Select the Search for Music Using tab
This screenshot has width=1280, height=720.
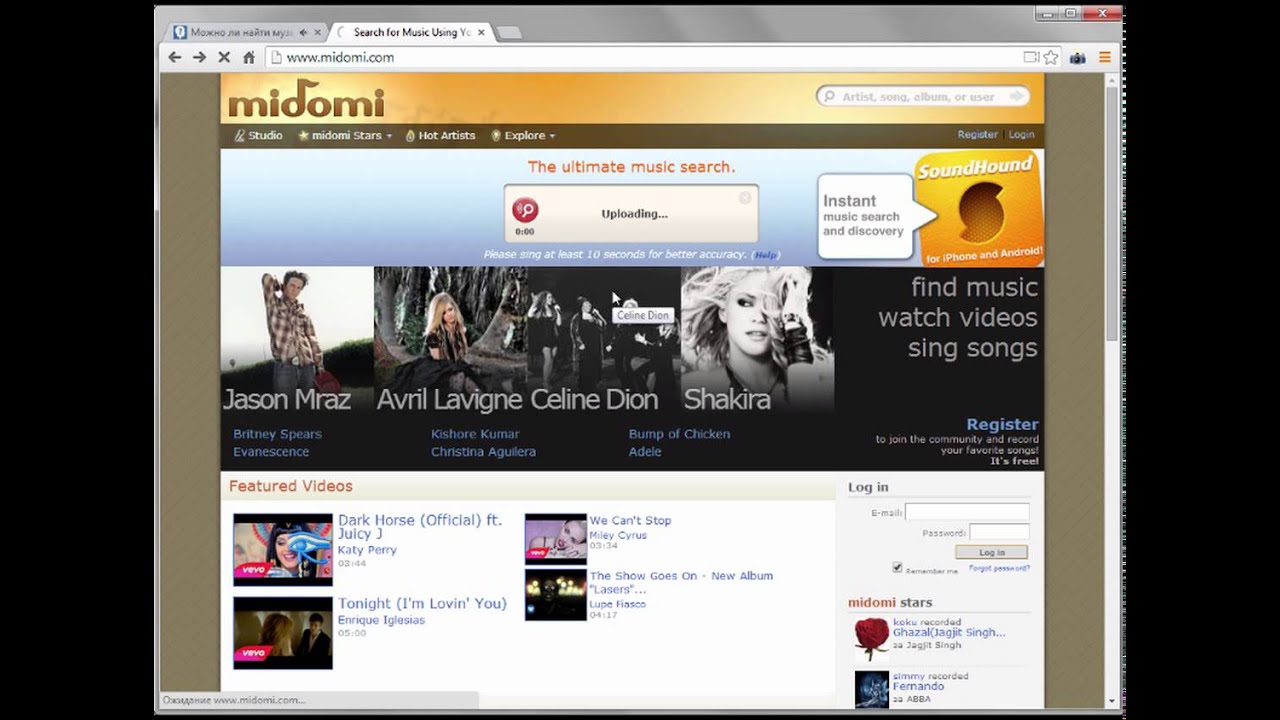click(x=412, y=32)
